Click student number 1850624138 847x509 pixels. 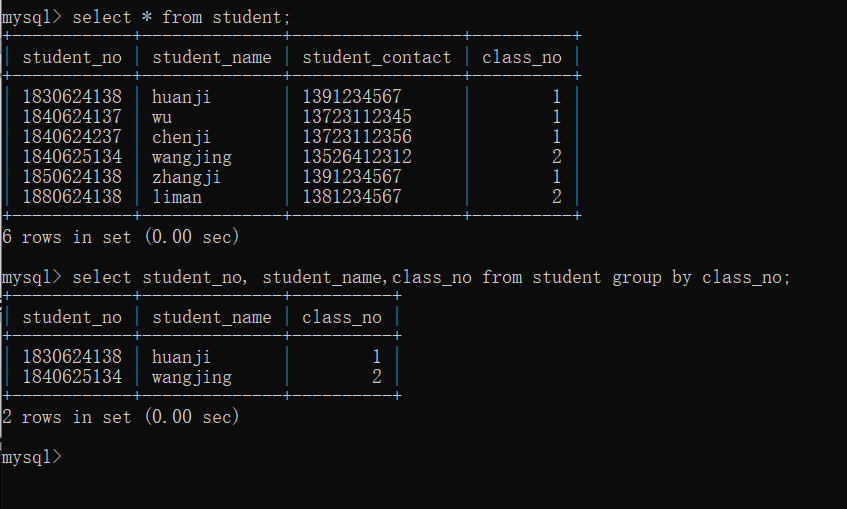(72, 177)
